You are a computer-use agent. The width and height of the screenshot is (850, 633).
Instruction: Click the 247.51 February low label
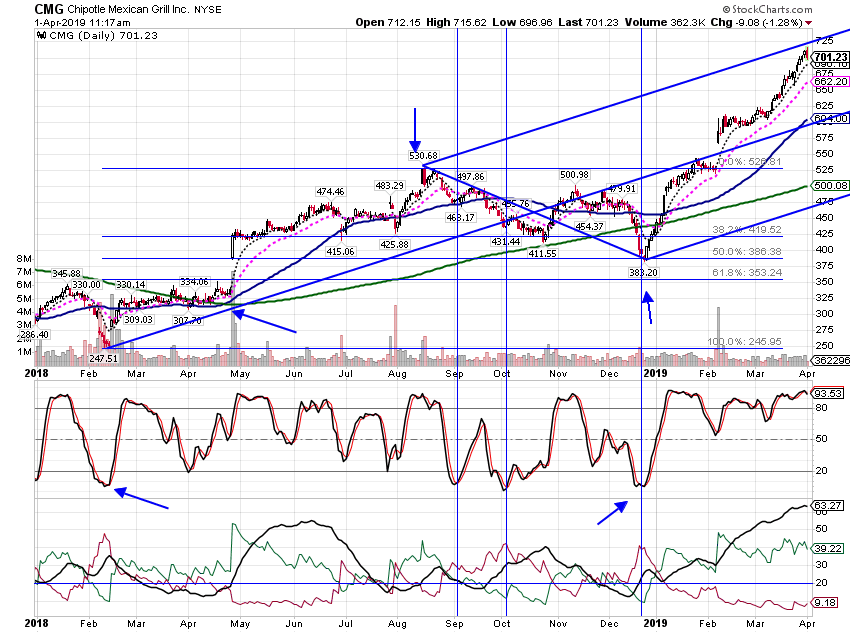point(103,359)
